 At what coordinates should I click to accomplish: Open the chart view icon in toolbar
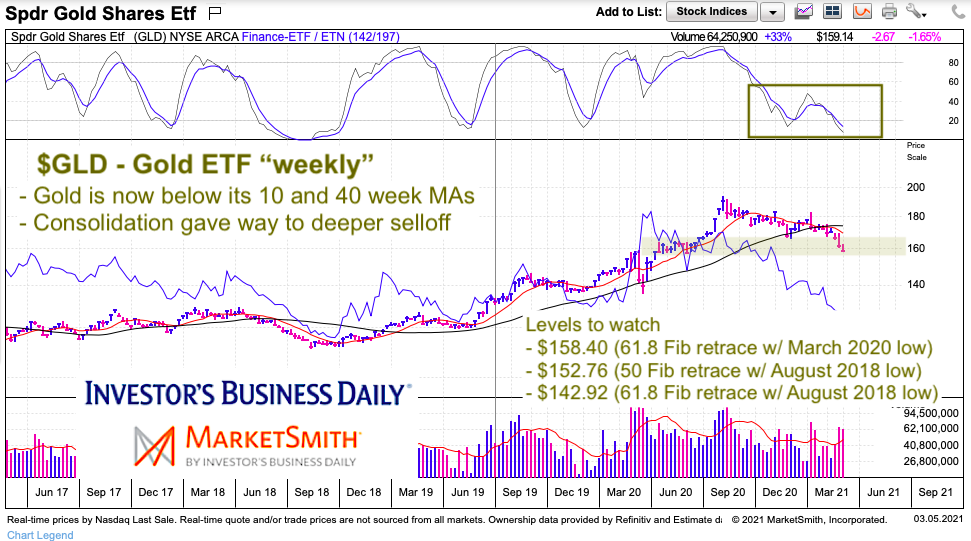point(804,11)
